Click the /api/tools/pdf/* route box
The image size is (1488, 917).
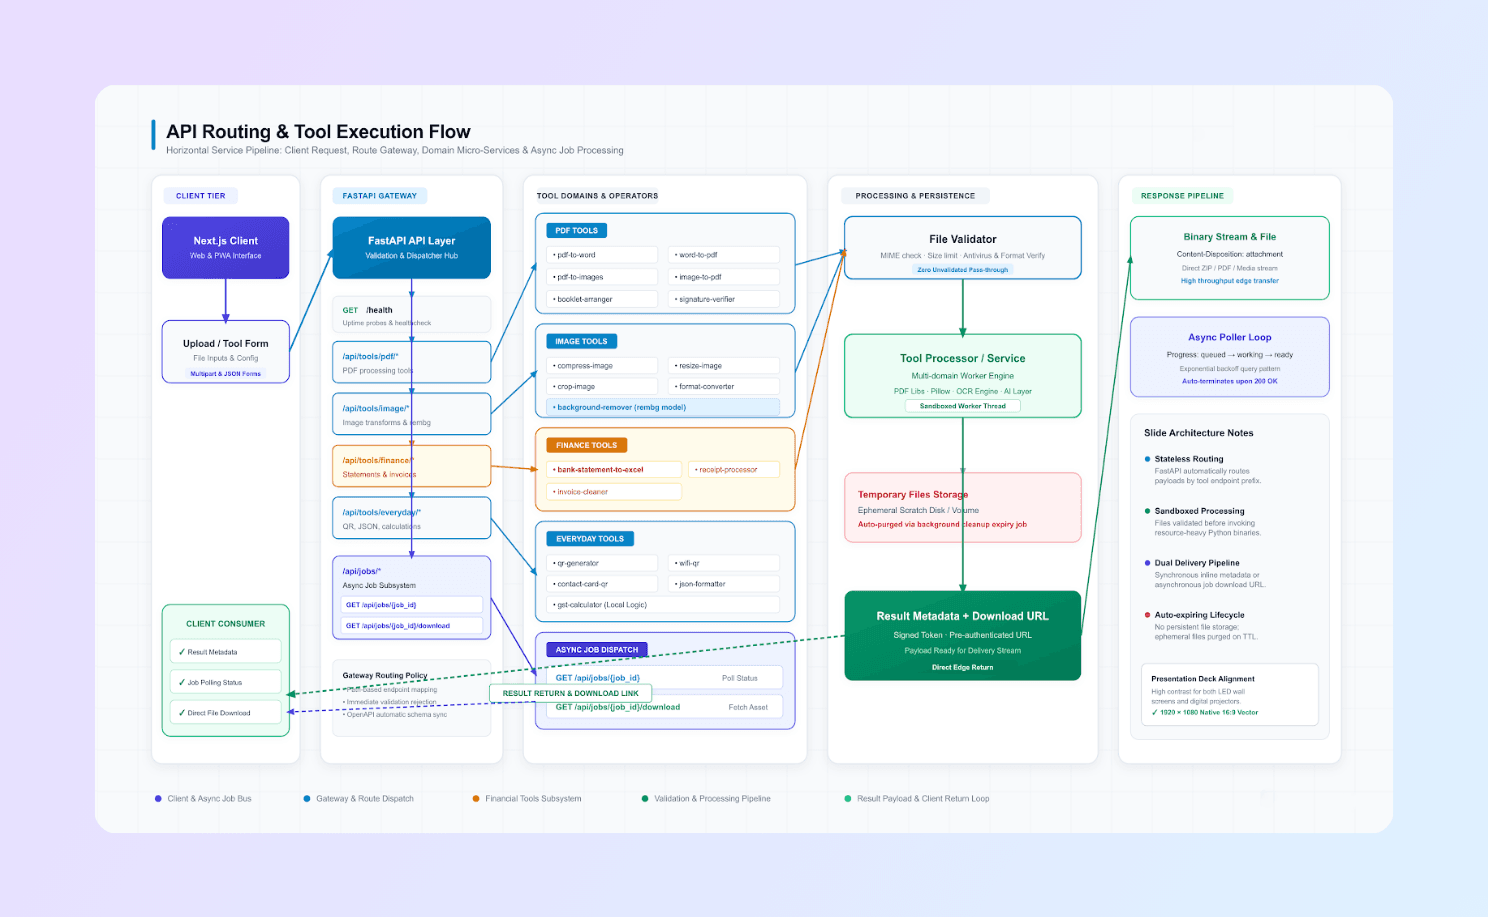click(411, 362)
